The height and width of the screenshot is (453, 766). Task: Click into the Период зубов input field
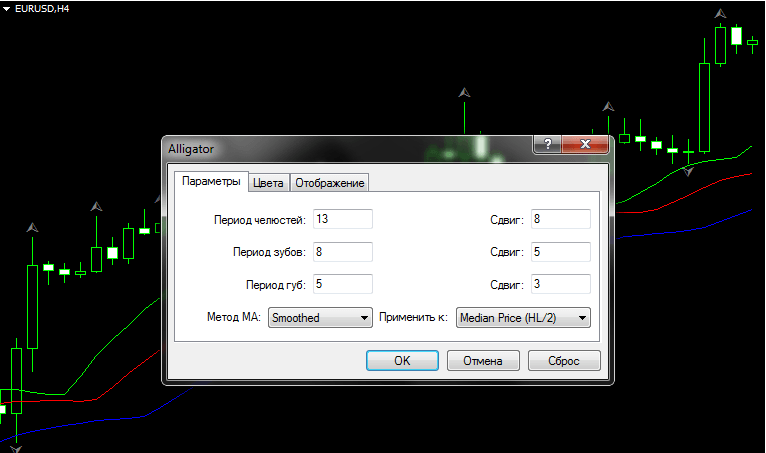tap(342, 251)
